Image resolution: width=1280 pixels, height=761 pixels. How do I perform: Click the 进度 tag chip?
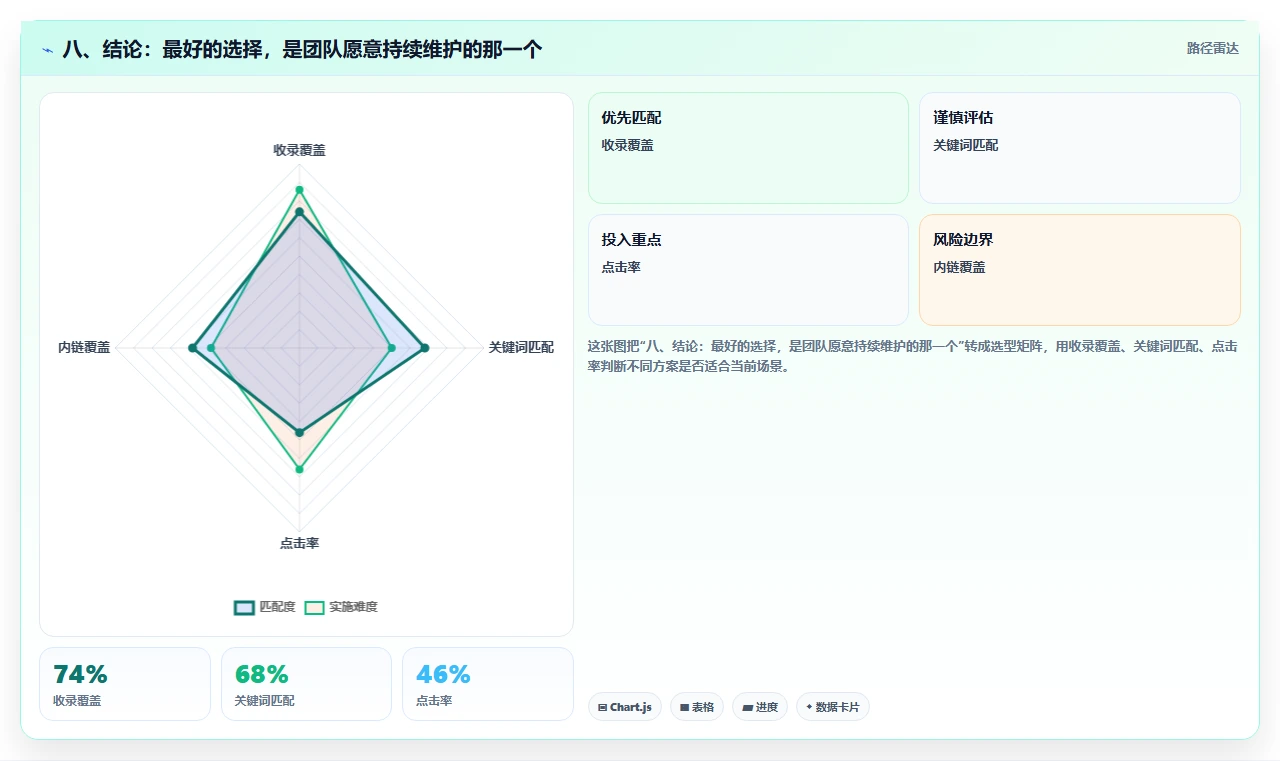pyautogui.click(x=760, y=707)
